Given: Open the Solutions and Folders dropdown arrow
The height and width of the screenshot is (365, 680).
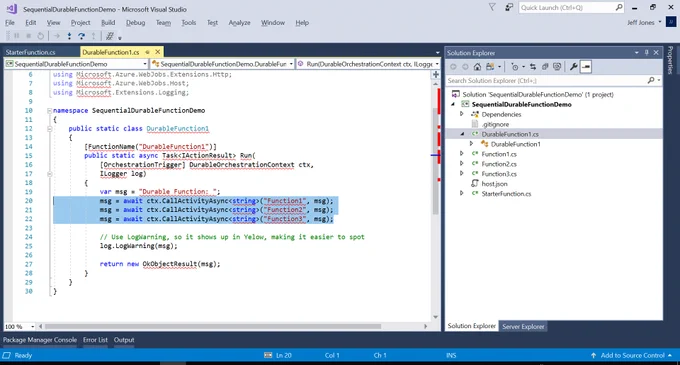Looking at the screenshot, I should click(x=500, y=67).
